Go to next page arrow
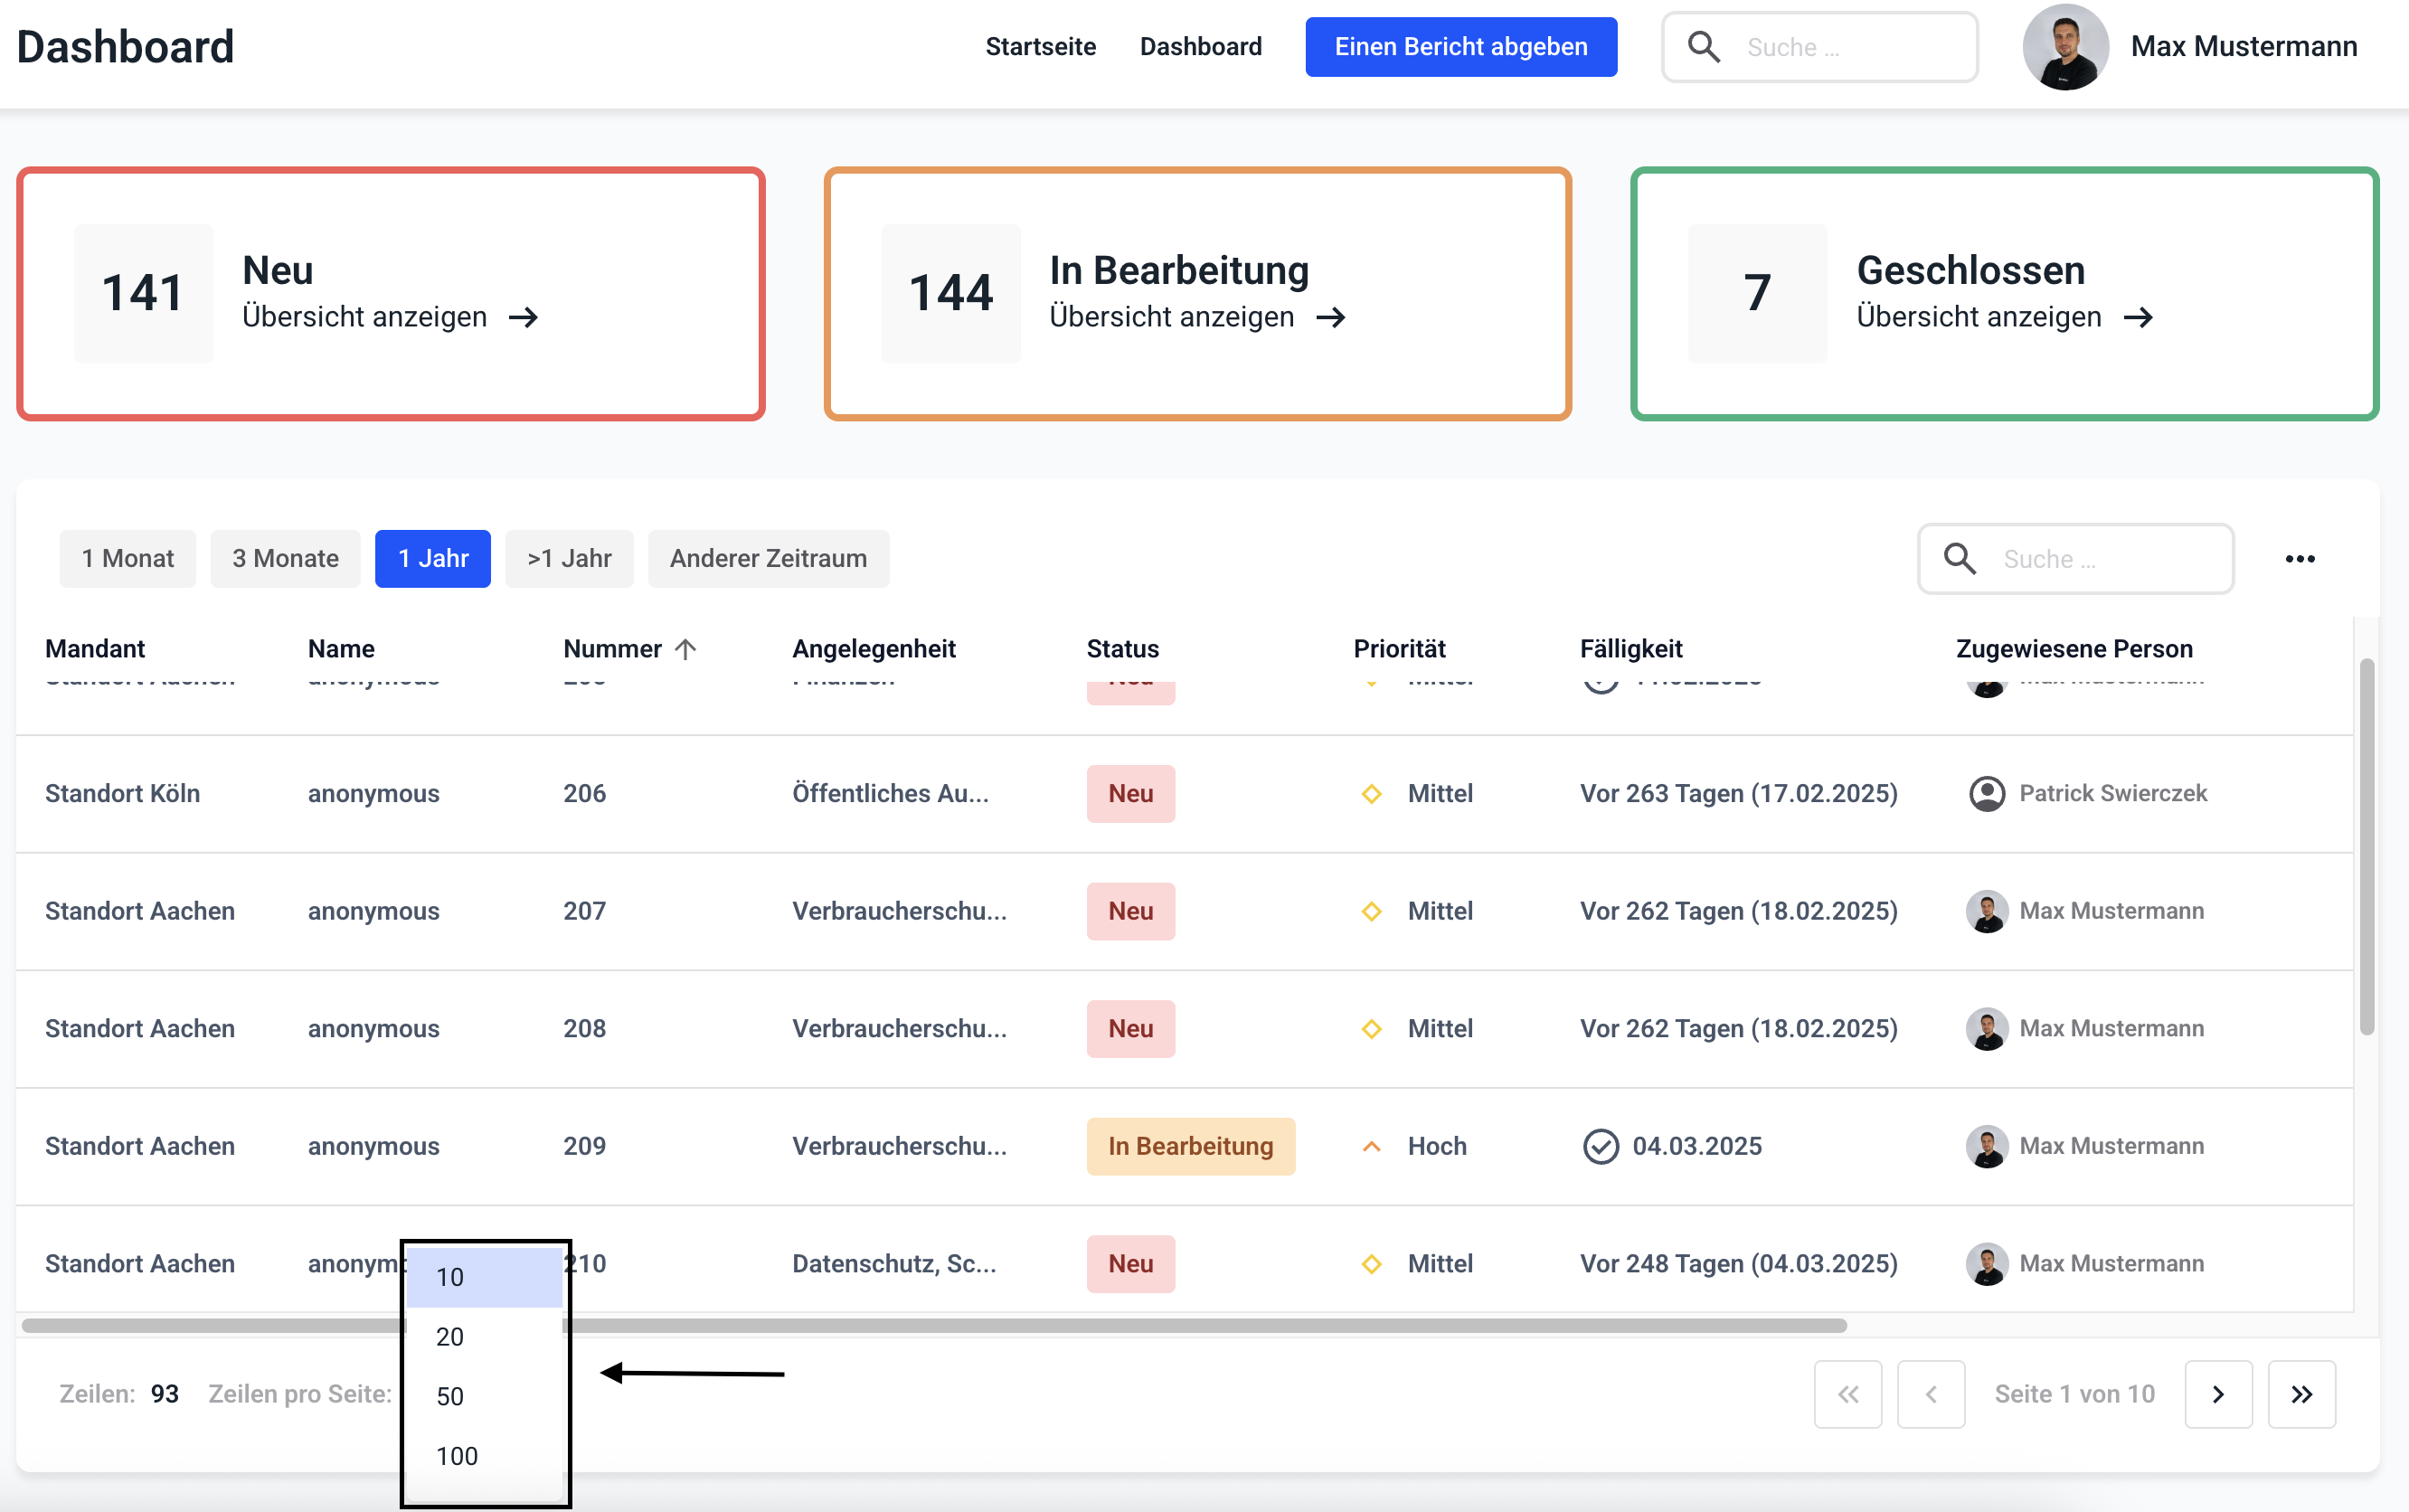Viewport: 2409px width, 1512px height. [2217, 1394]
